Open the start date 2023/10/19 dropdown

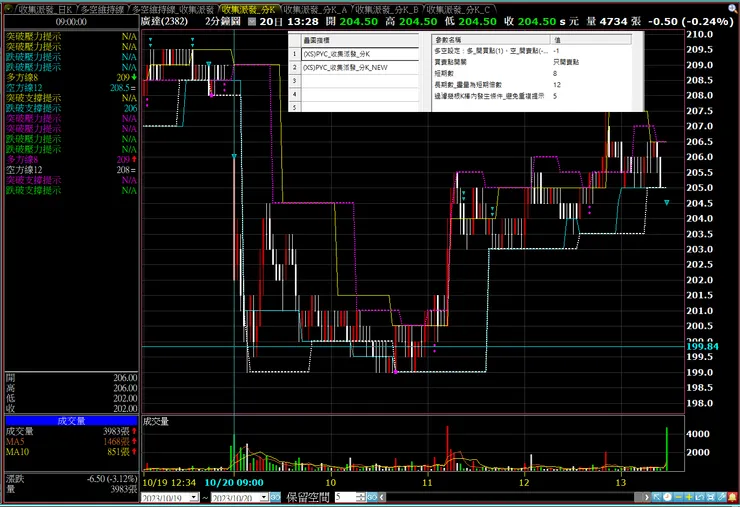(x=194, y=497)
